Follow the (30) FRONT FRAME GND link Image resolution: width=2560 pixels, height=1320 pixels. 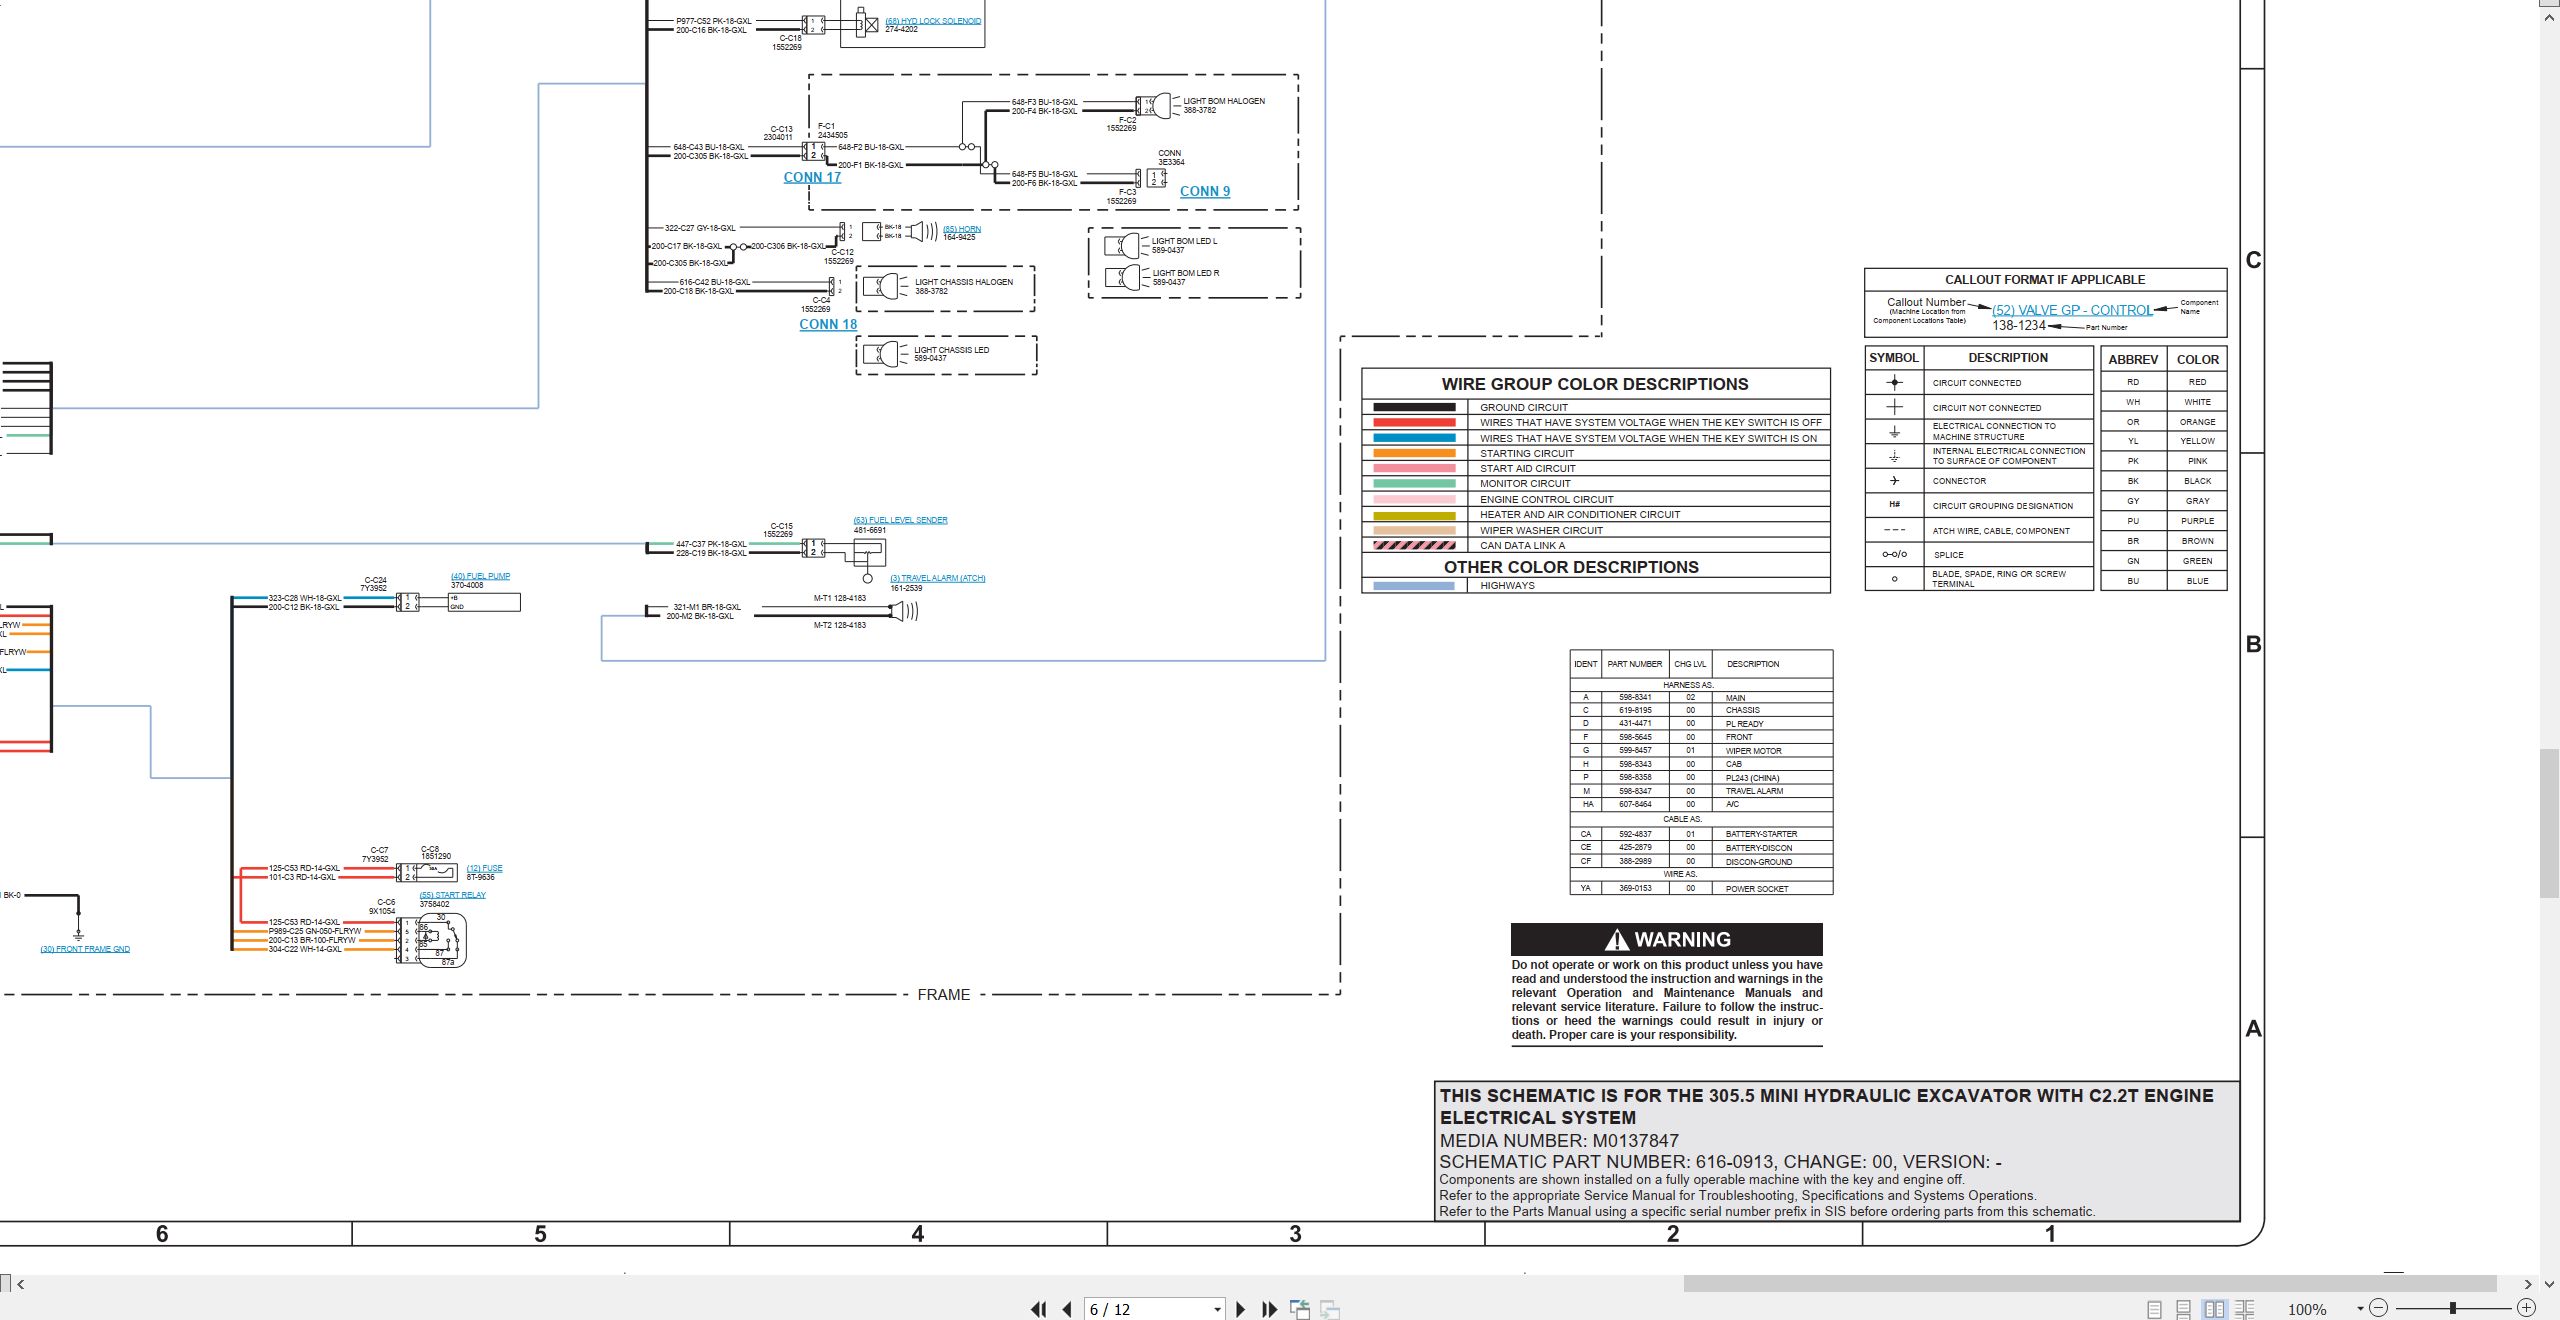(x=85, y=949)
